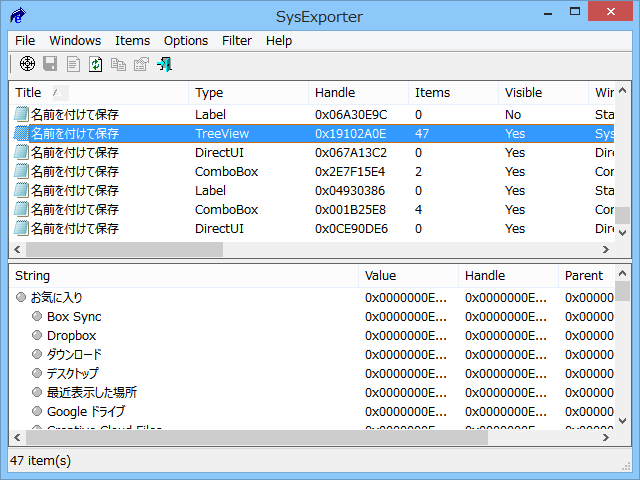The height and width of the screenshot is (480, 640).
Task: Click the bullet icon beside お気に入り
Action: click(x=21, y=297)
